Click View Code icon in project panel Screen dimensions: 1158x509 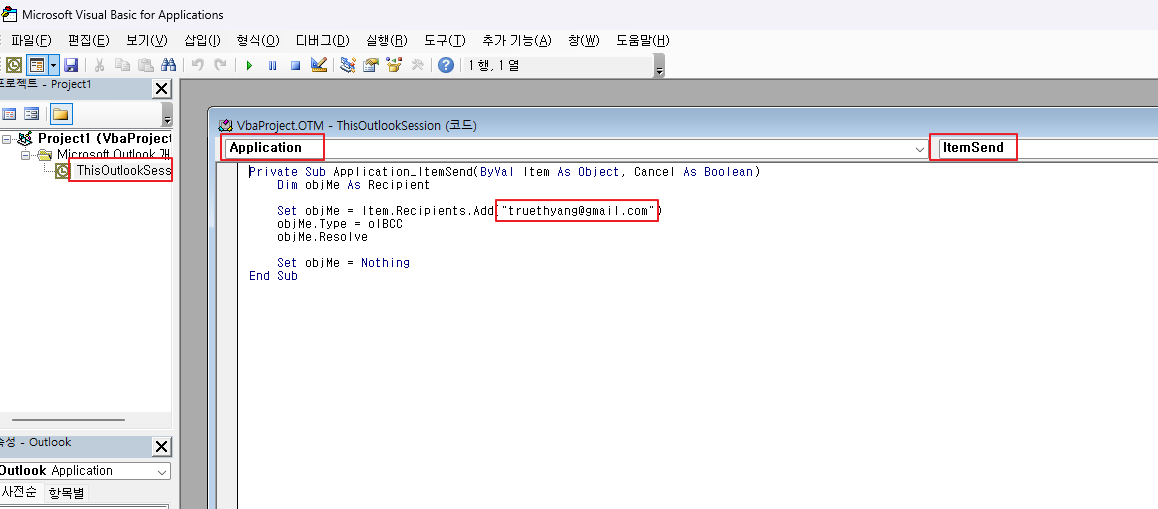pos(9,115)
